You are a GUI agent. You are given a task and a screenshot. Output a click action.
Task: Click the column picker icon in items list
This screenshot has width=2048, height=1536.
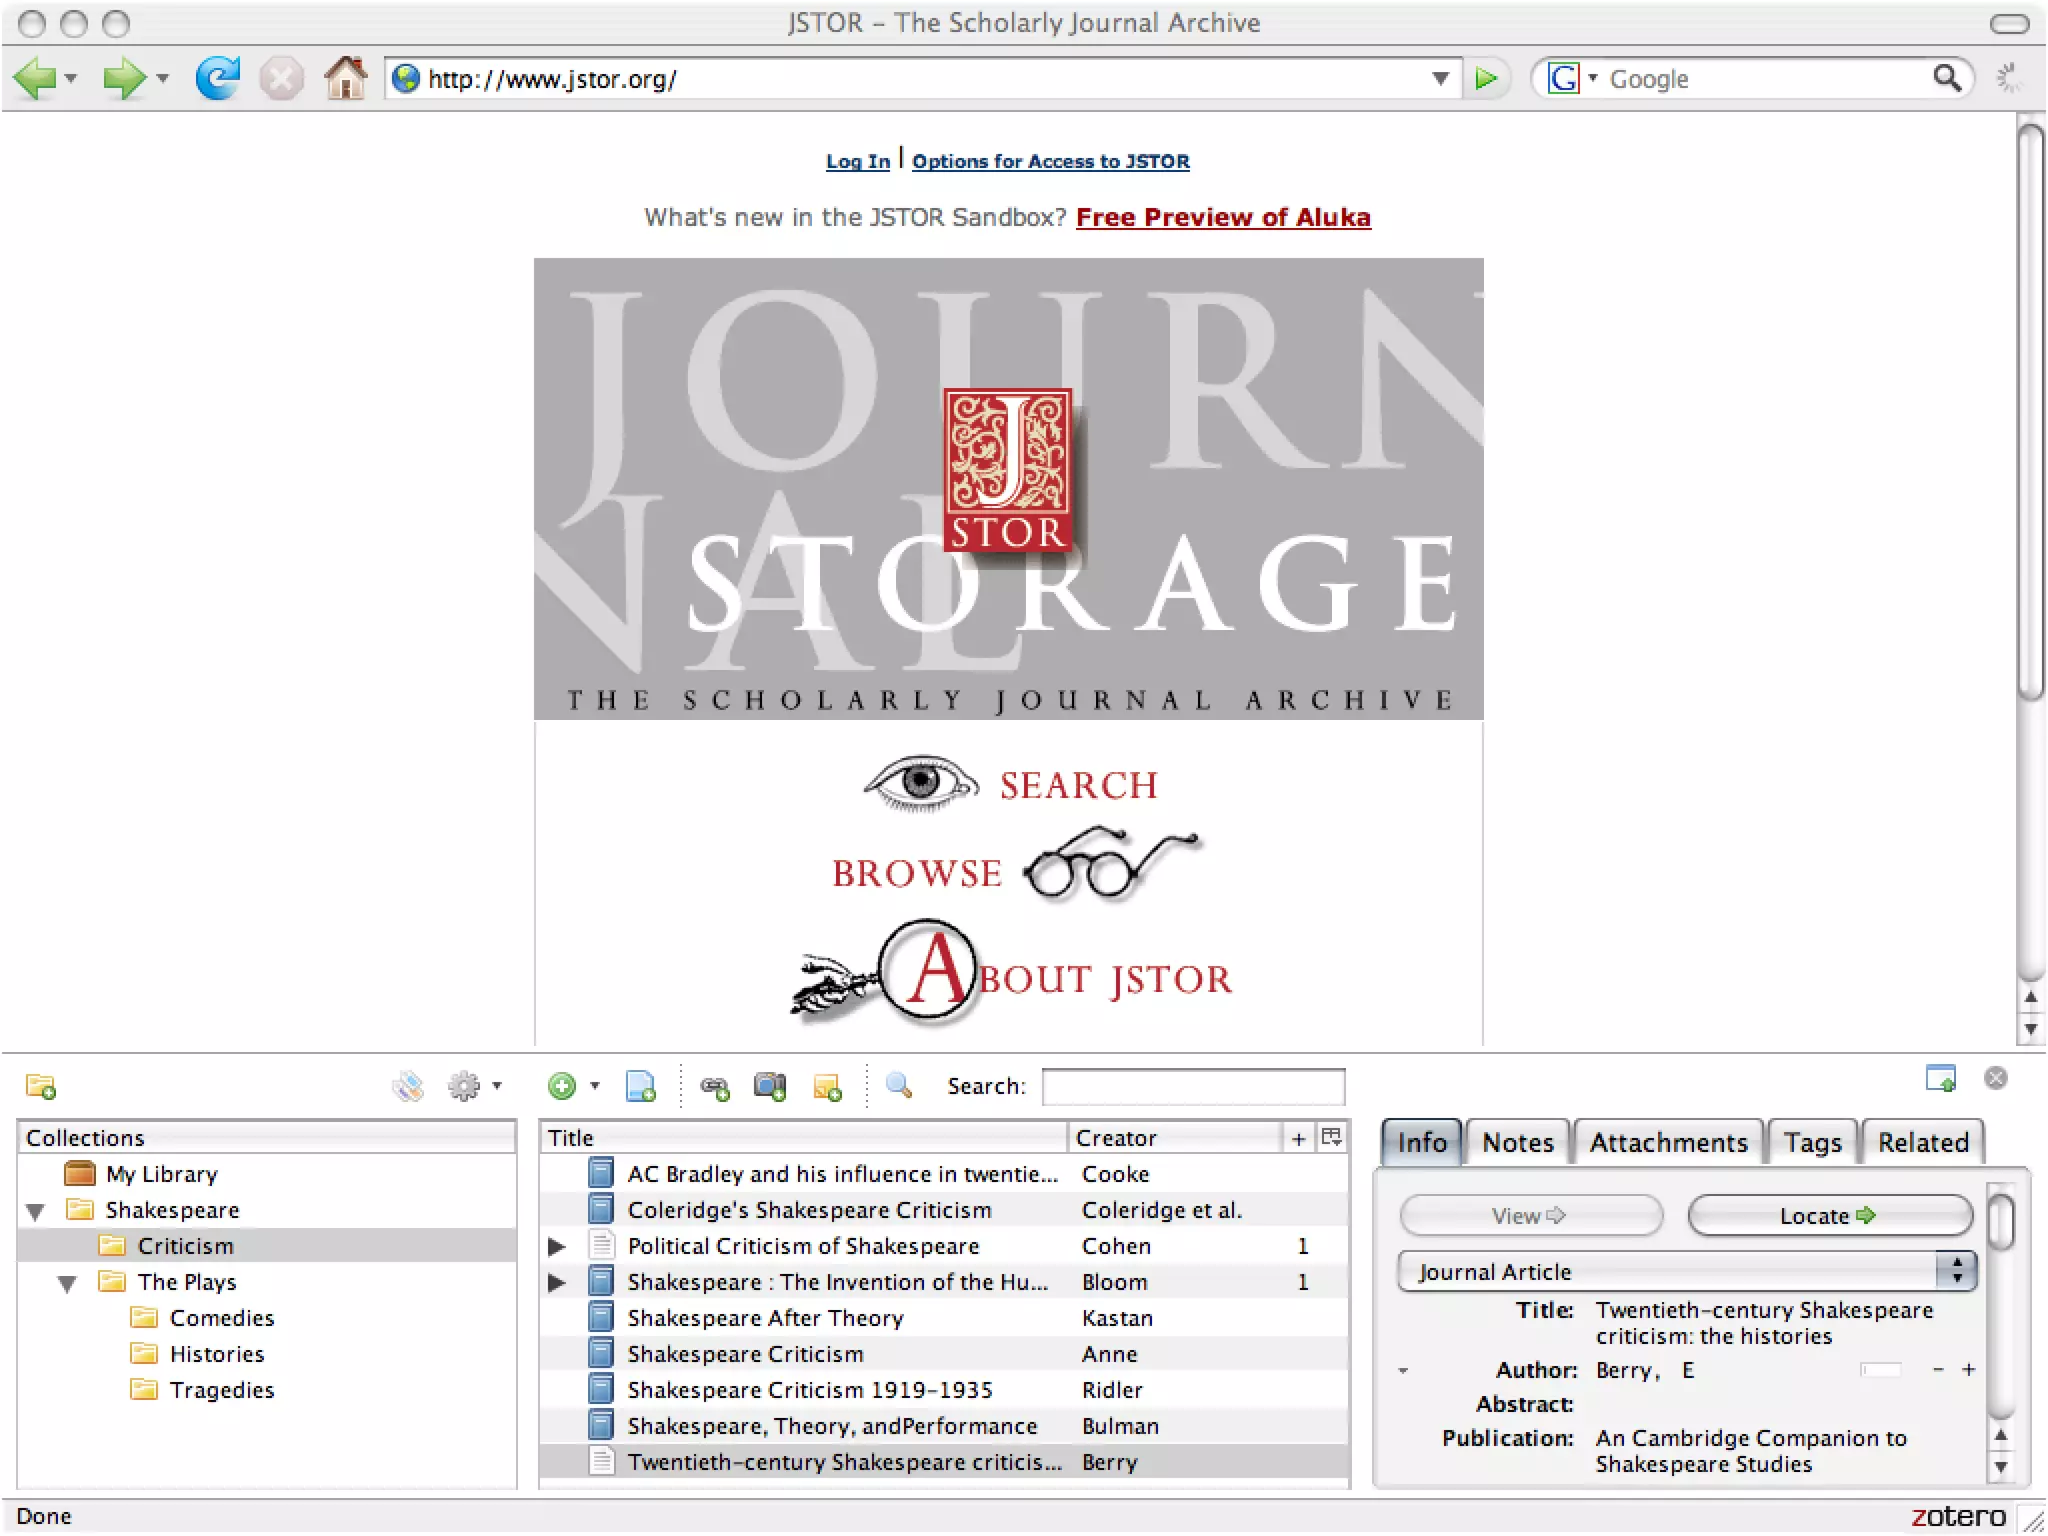1331,1137
